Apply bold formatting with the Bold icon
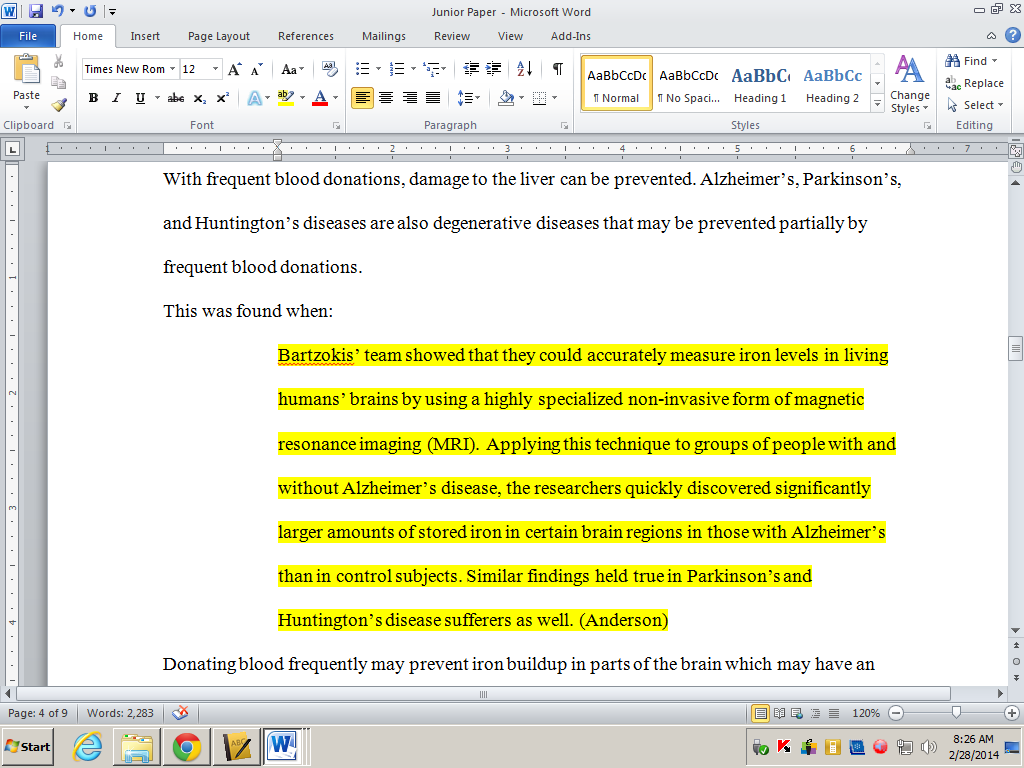 click(x=93, y=98)
